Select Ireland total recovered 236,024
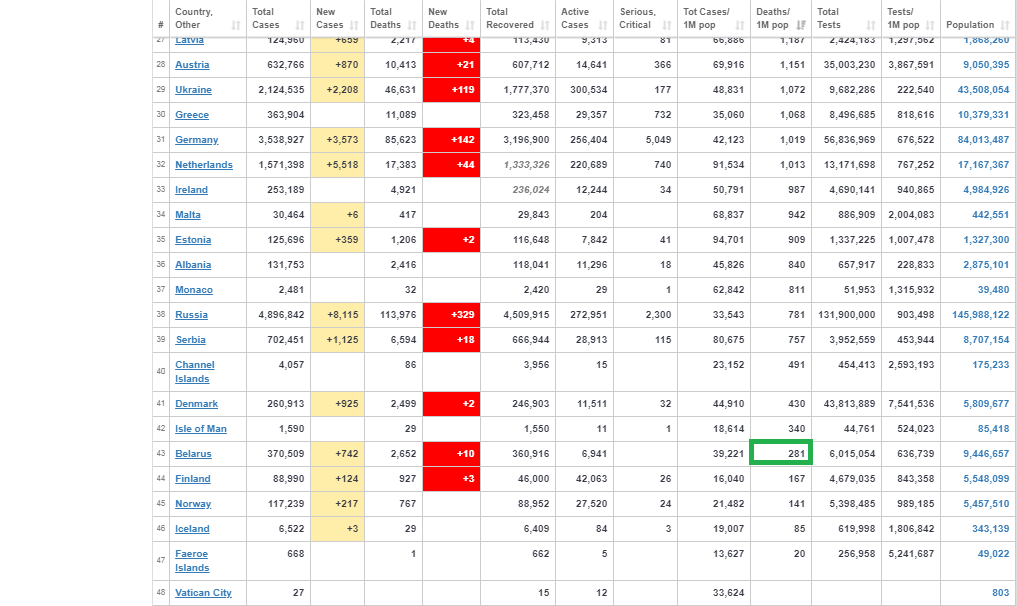Viewport: 1017px width, 606px height. [531, 189]
